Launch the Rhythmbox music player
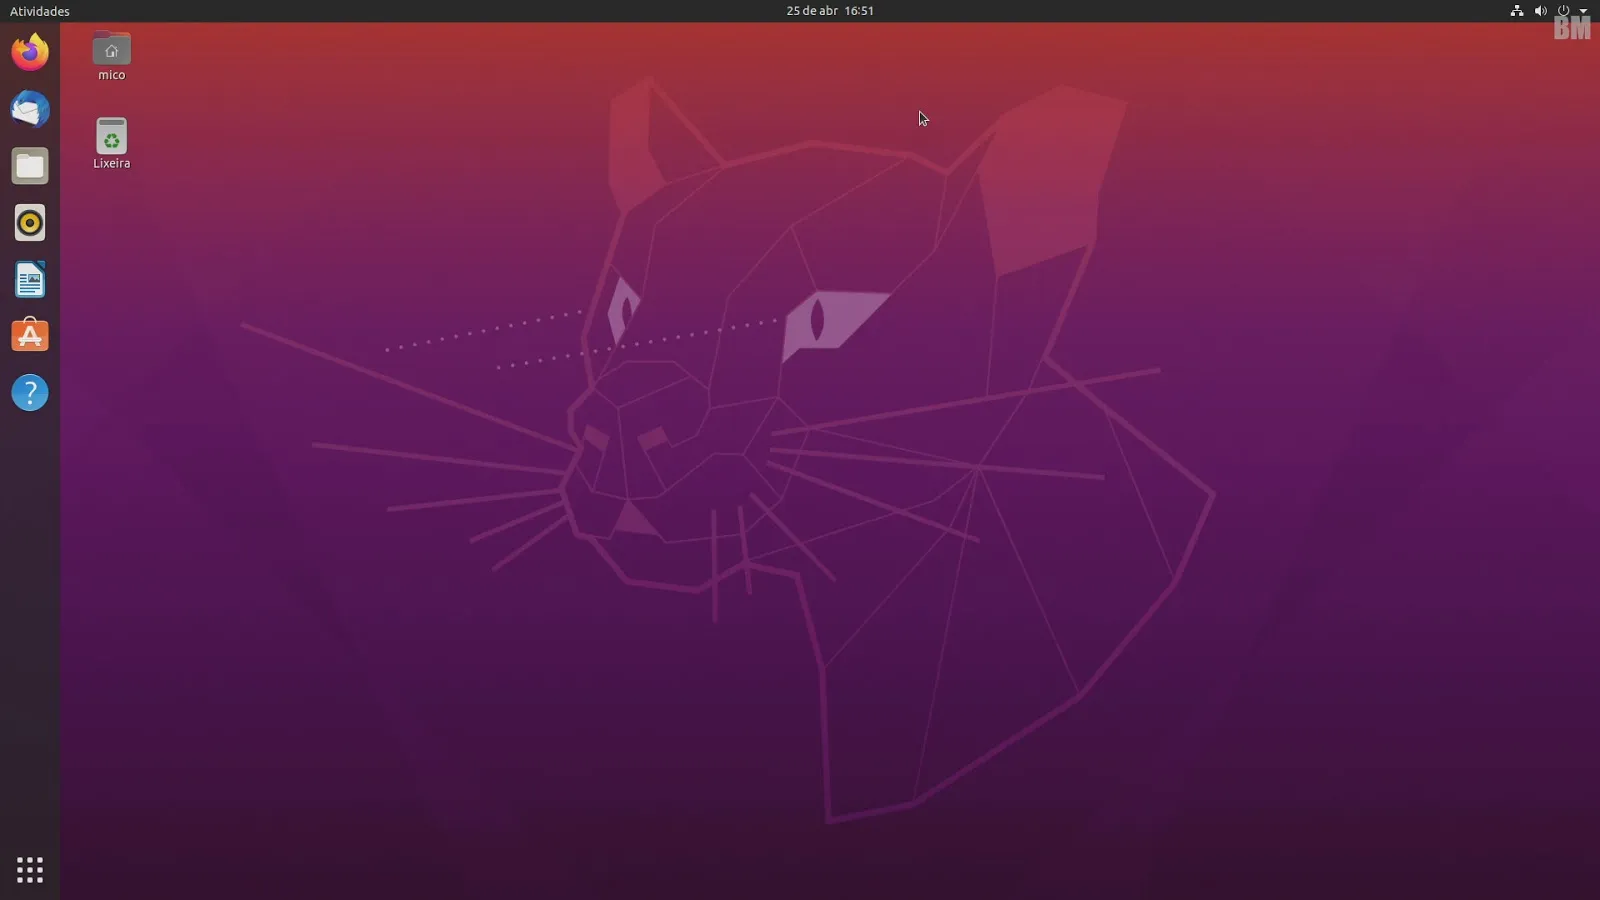This screenshot has width=1600, height=900. tap(30, 223)
